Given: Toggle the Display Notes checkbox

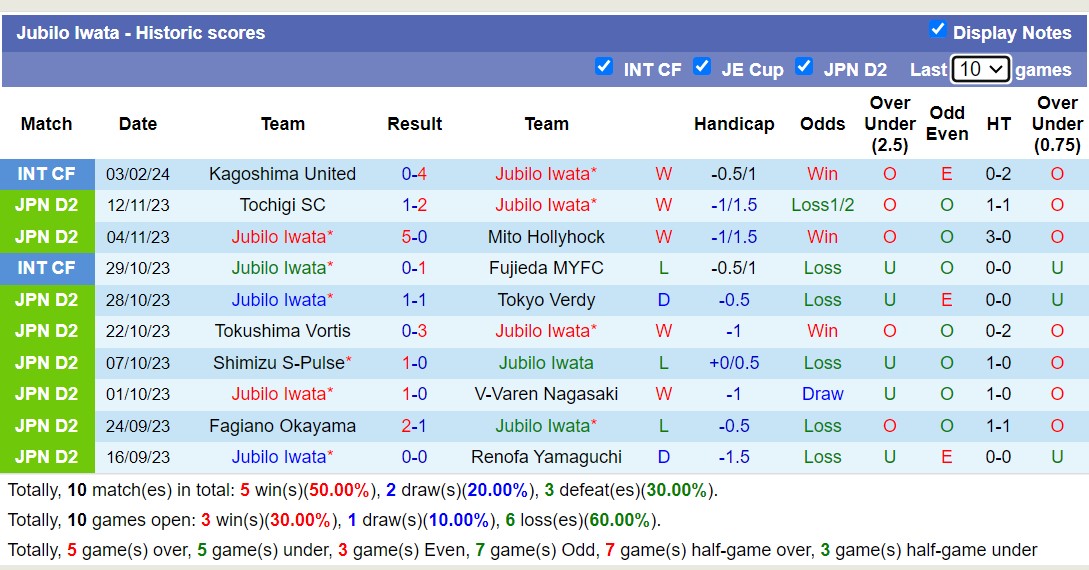Looking at the screenshot, I should (x=937, y=29).
